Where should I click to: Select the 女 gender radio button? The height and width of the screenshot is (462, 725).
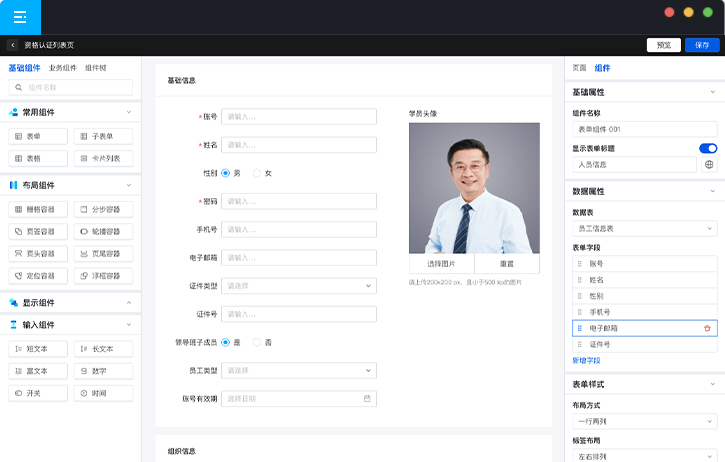coord(257,173)
